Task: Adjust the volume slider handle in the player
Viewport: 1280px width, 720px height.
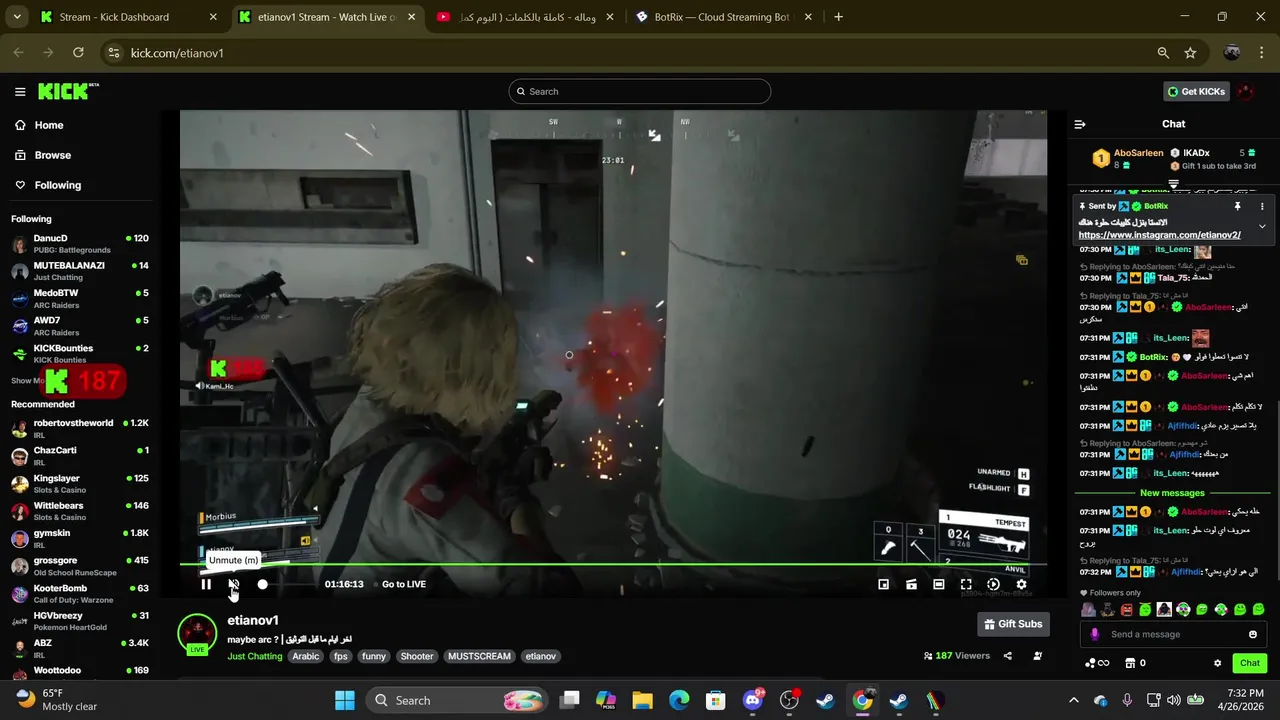Action: 262,584
